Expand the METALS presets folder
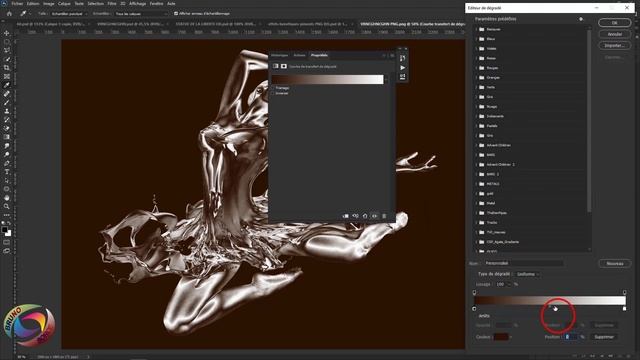 tap(477, 184)
